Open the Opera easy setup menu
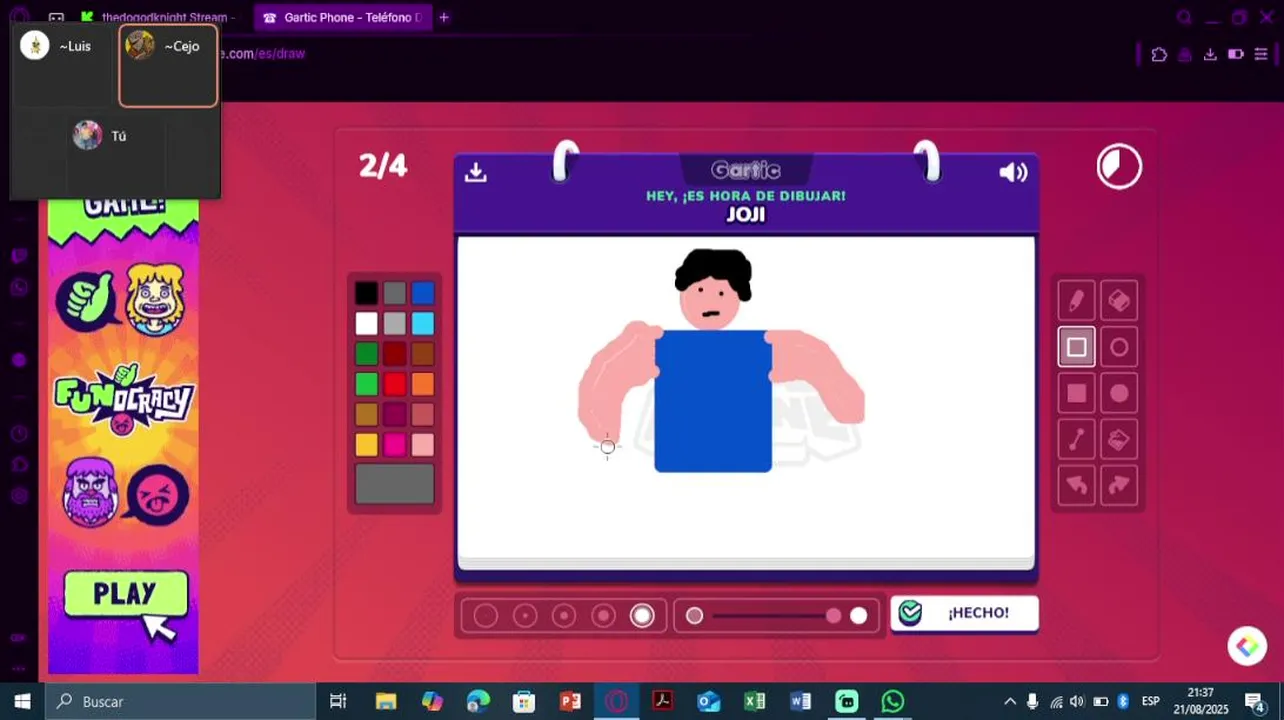The image size is (1284, 720). coord(1260,54)
